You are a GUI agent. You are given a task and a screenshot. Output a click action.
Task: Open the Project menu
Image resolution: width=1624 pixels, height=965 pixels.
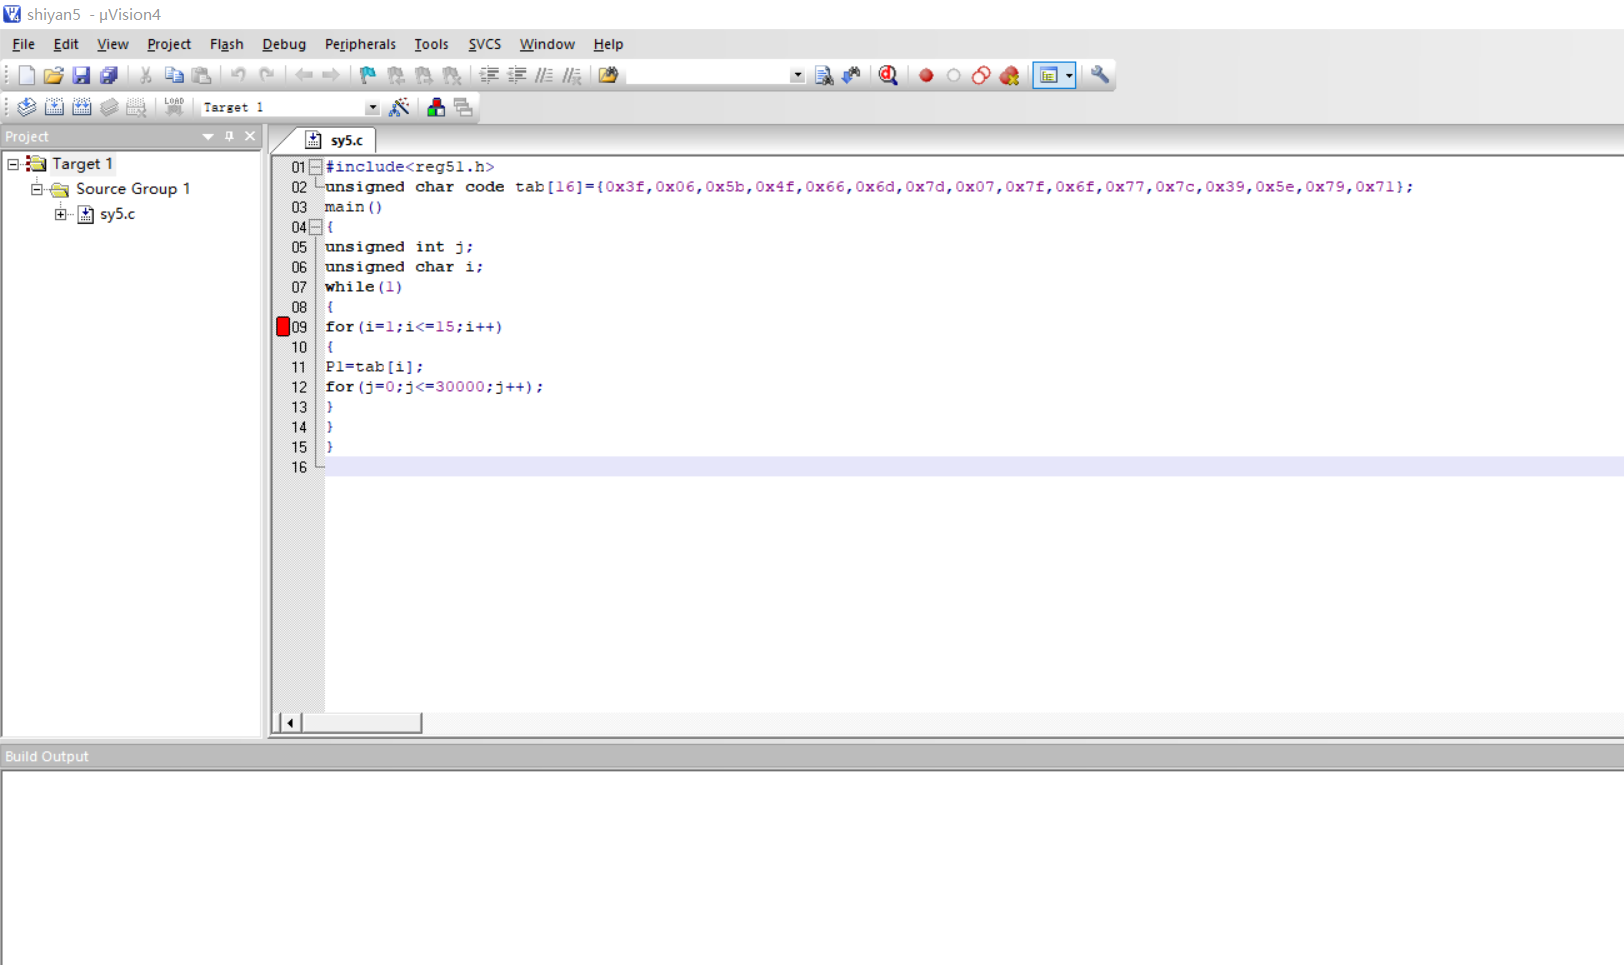(169, 44)
